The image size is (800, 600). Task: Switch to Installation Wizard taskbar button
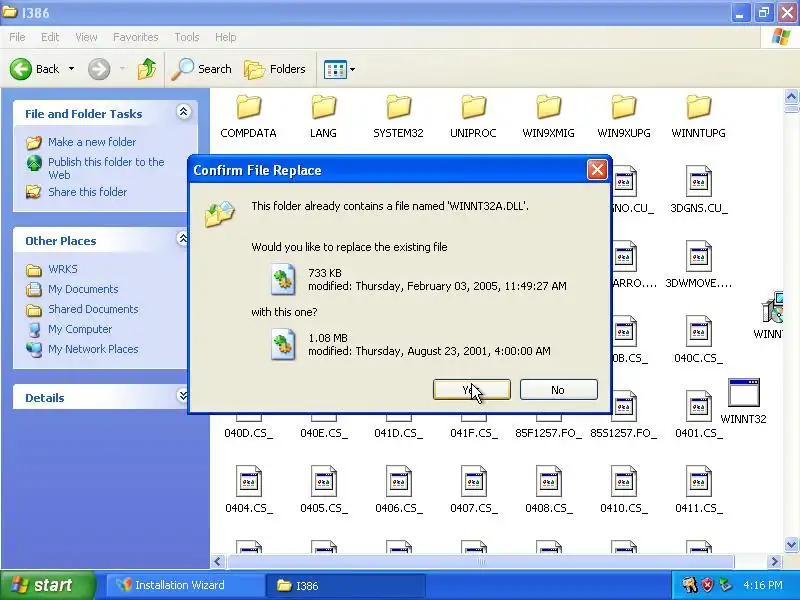tap(185, 585)
